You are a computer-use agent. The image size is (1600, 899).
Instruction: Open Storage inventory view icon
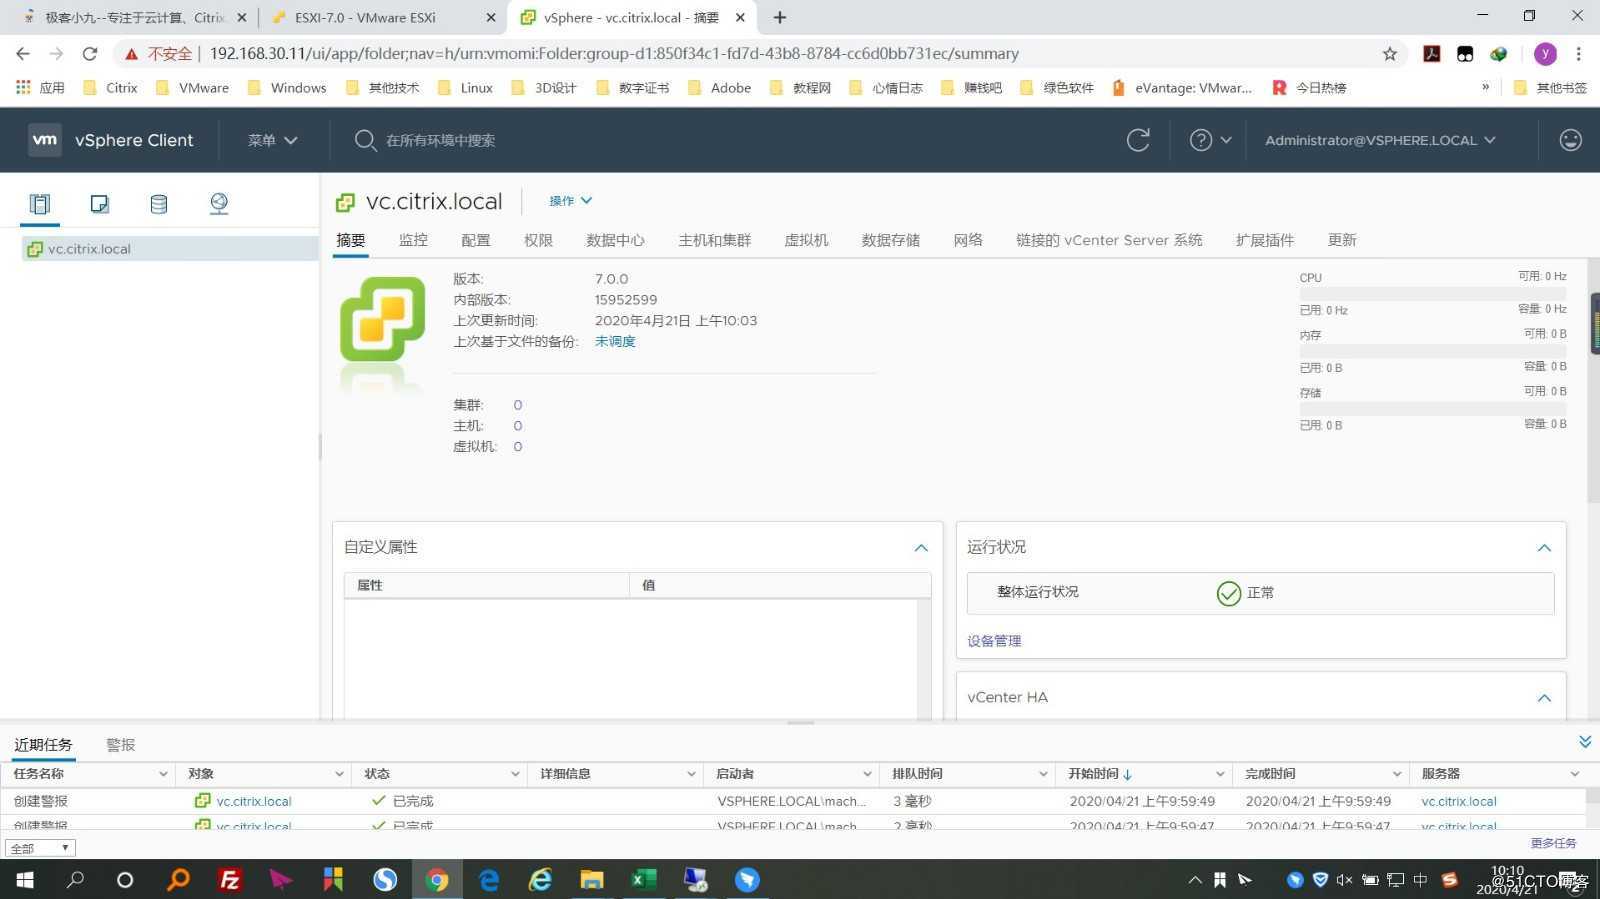point(158,204)
